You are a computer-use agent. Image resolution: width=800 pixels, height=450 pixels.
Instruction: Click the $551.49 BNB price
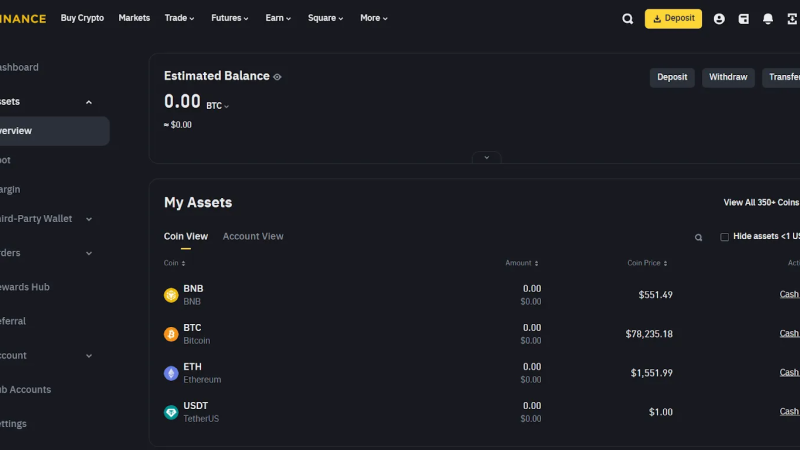[x=656, y=295]
